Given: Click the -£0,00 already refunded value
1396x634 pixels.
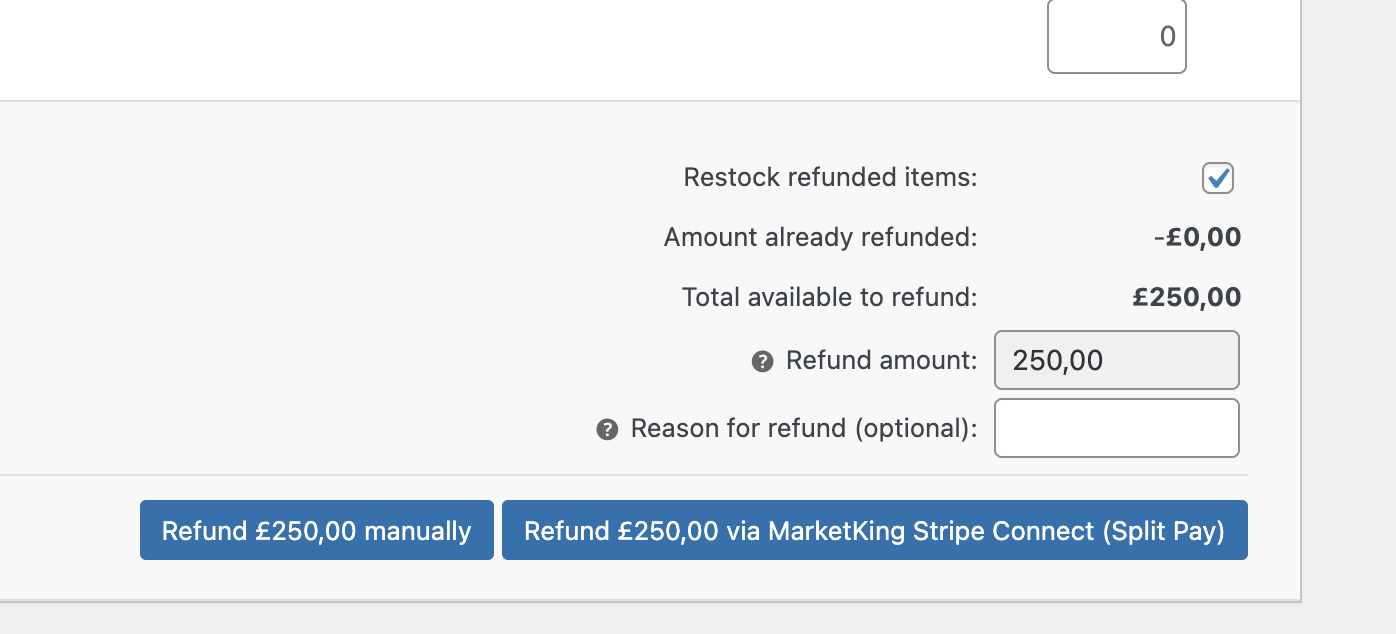Looking at the screenshot, I should [1197, 238].
